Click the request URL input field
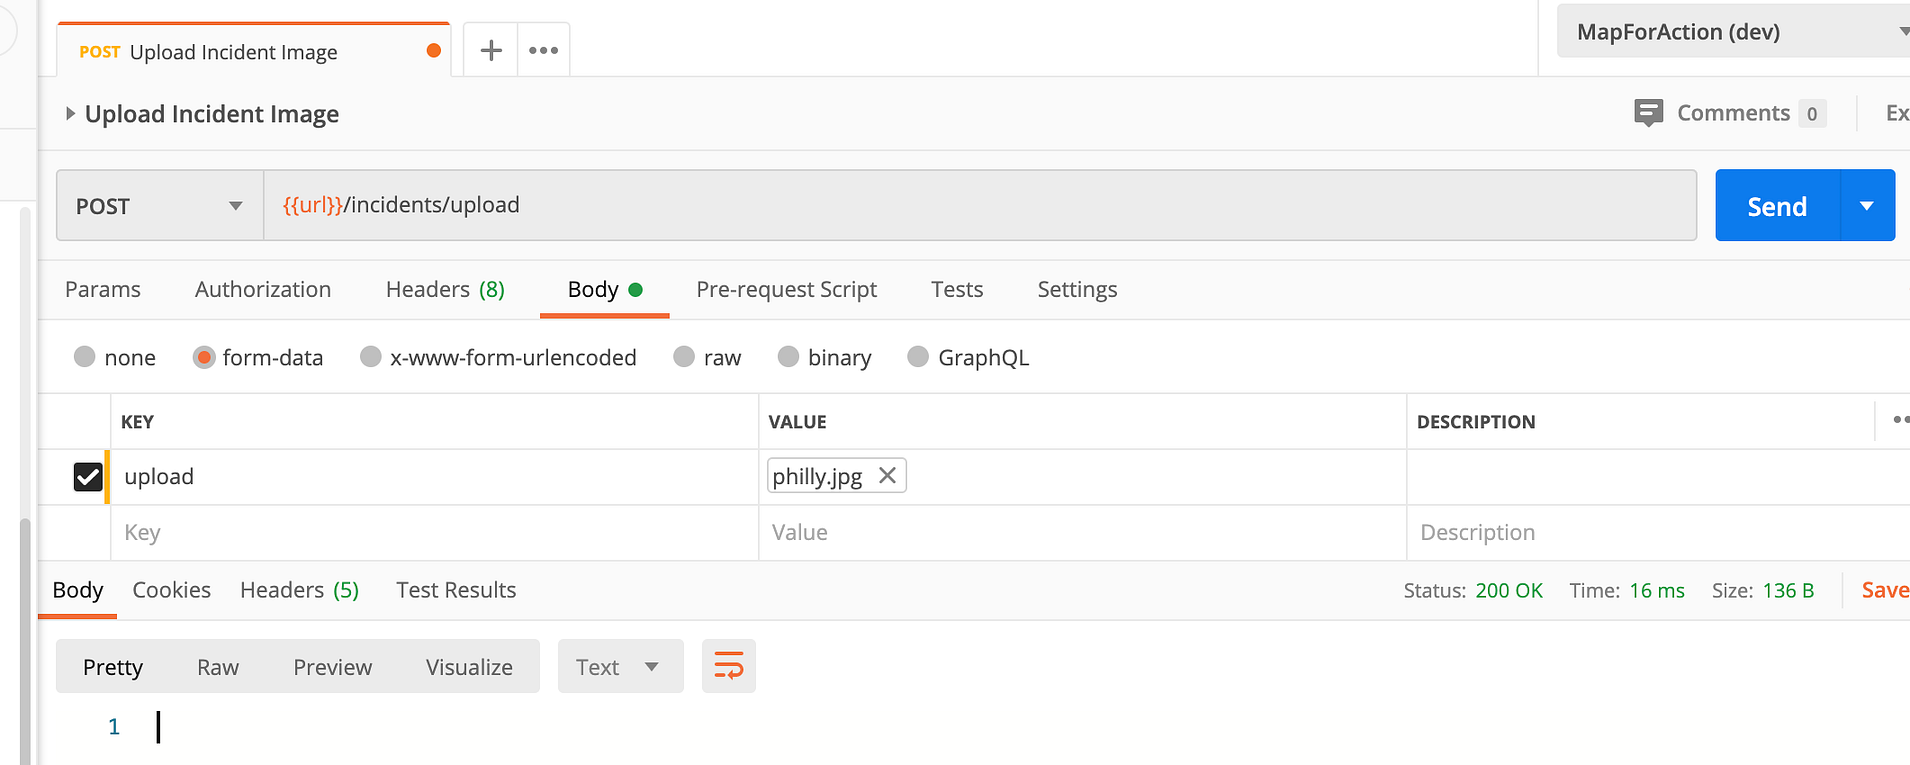Image resolution: width=1910 pixels, height=765 pixels. pyautogui.click(x=980, y=205)
